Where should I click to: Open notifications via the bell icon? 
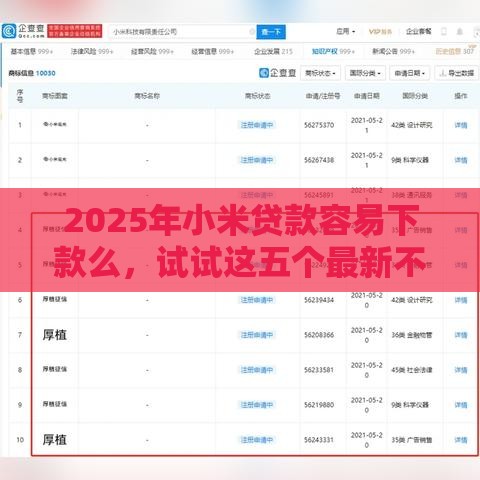[x=460, y=31]
